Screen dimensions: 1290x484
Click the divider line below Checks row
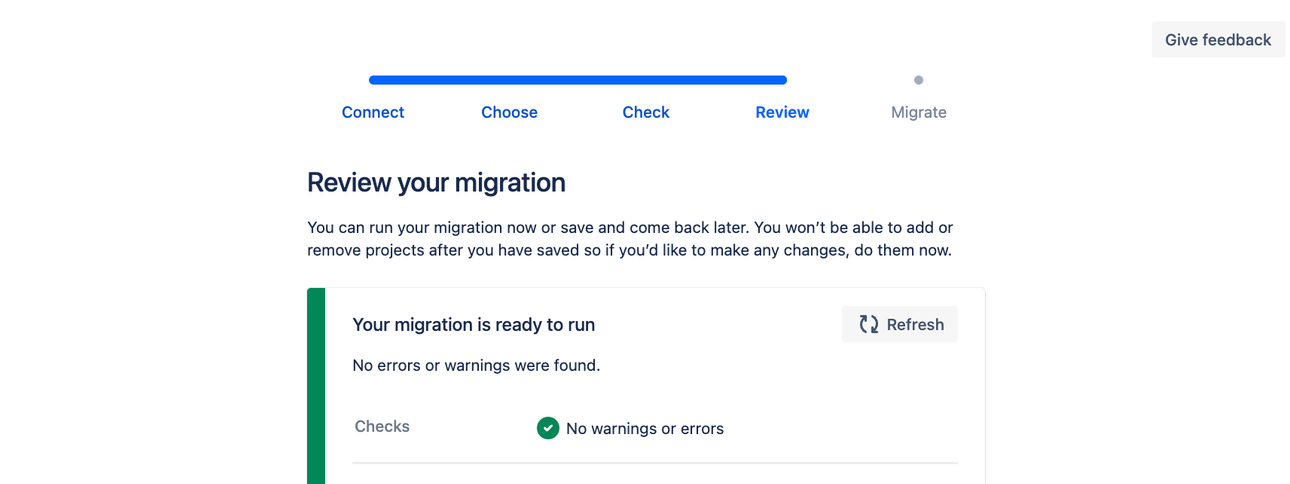coord(654,463)
